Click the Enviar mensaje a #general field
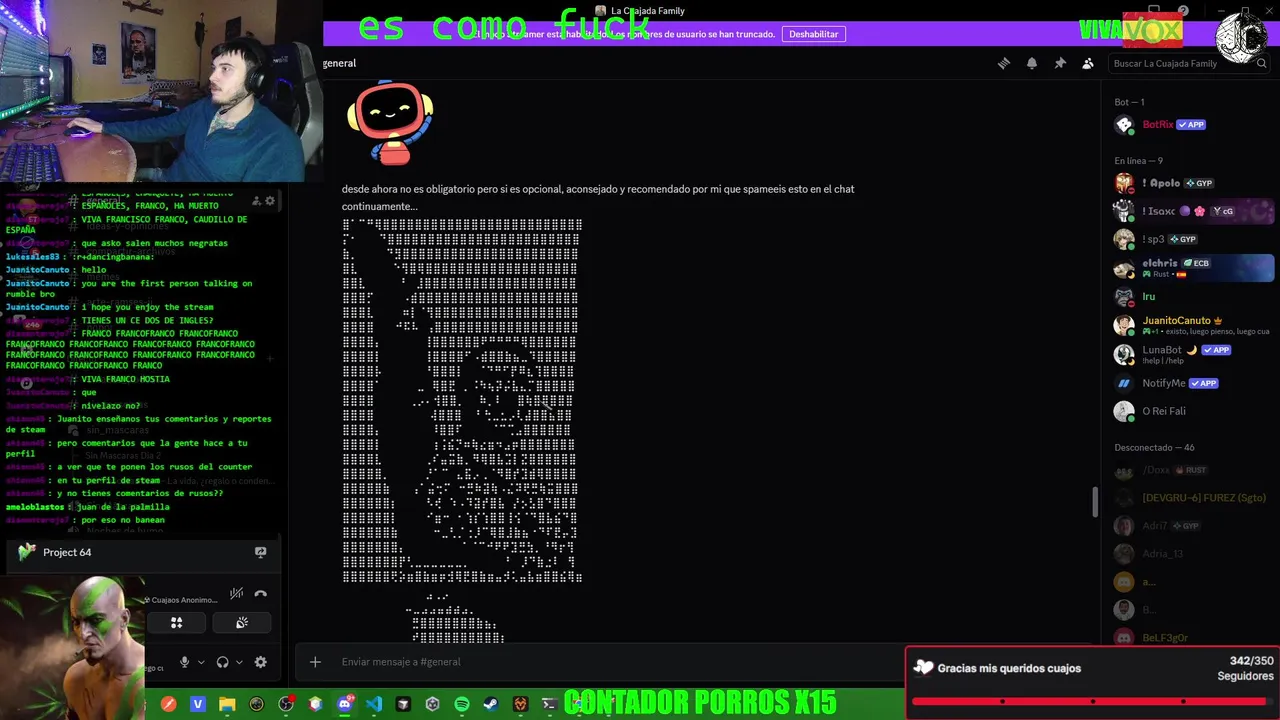 tap(620, 662)
